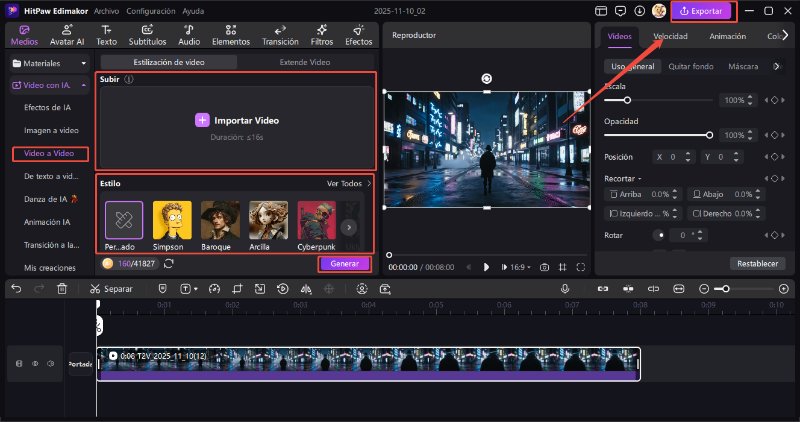Expand the Materiales dropdown

coord(84,63)
